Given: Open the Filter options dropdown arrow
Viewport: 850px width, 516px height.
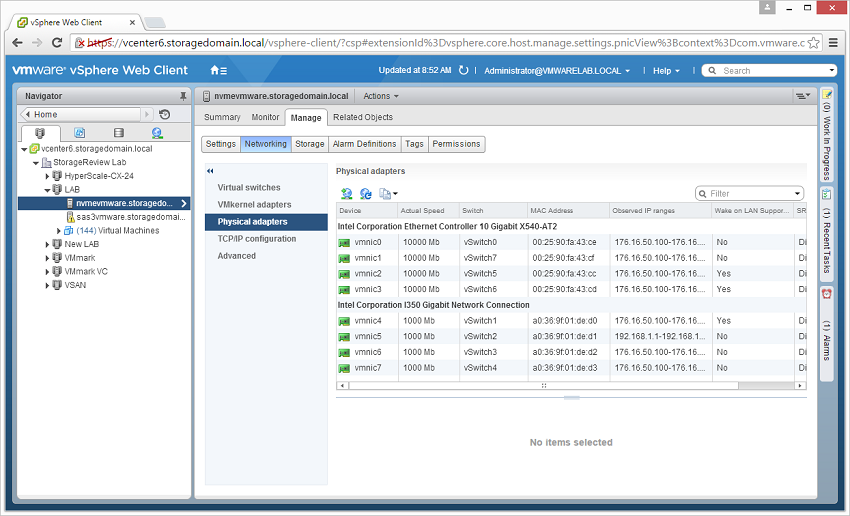Looking at the screenshot, I should [x=797, y=194].
